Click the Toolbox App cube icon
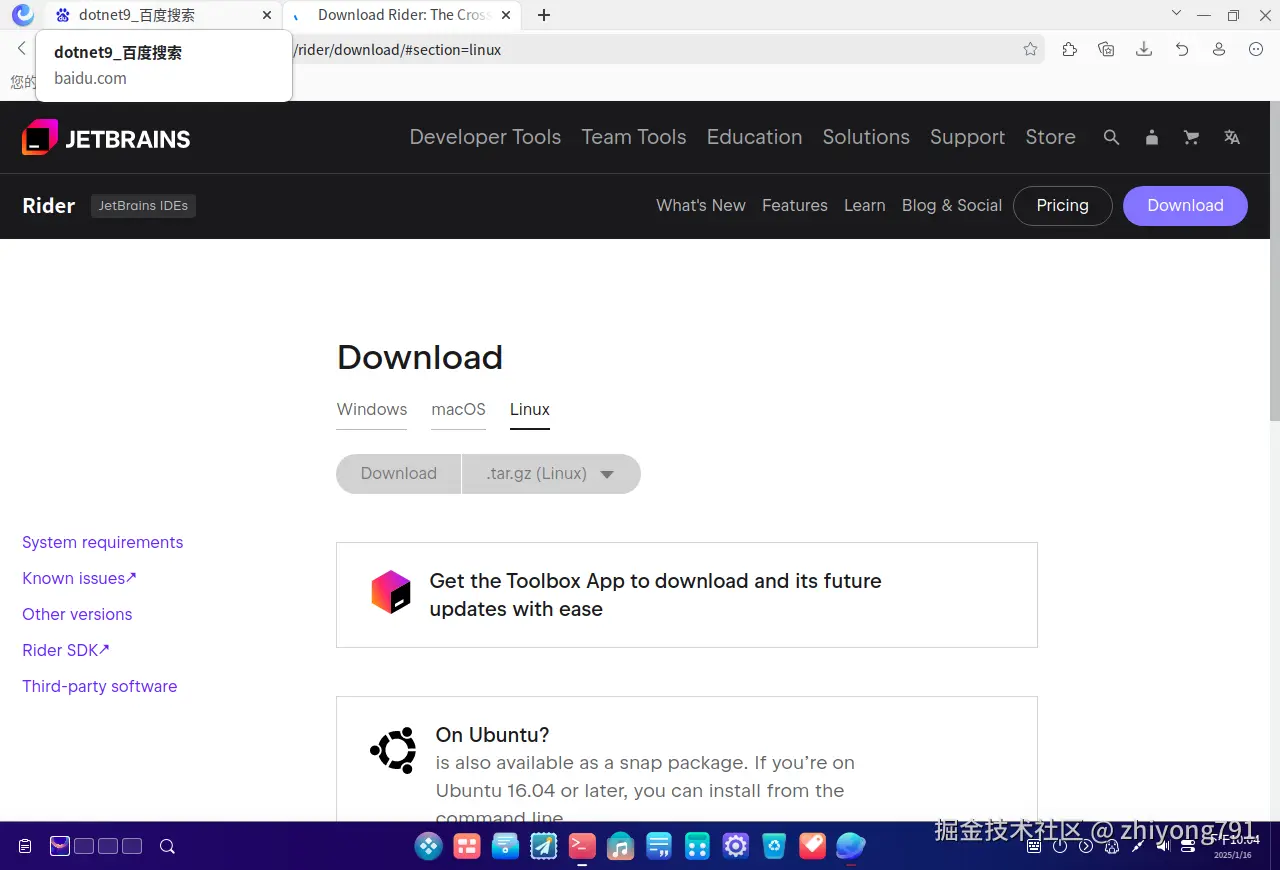 (x=391, y=592)
